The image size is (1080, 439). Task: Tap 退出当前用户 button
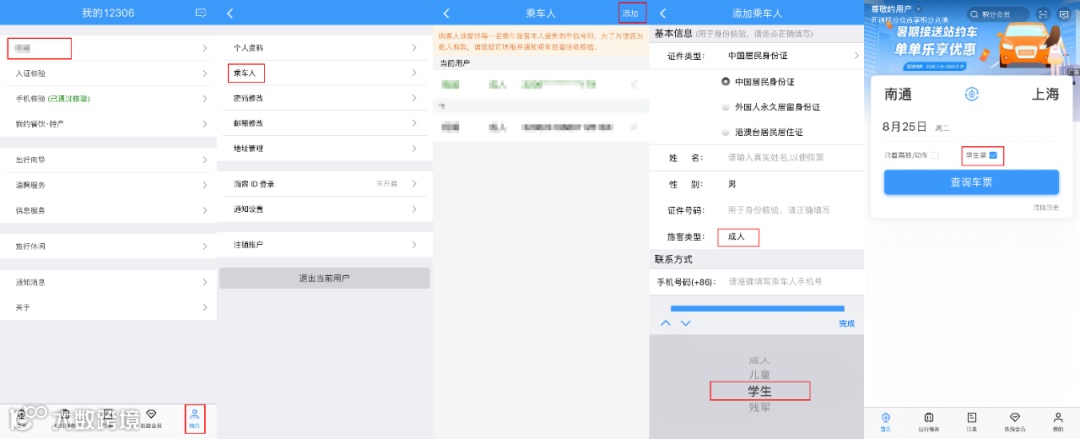(324, 278)
